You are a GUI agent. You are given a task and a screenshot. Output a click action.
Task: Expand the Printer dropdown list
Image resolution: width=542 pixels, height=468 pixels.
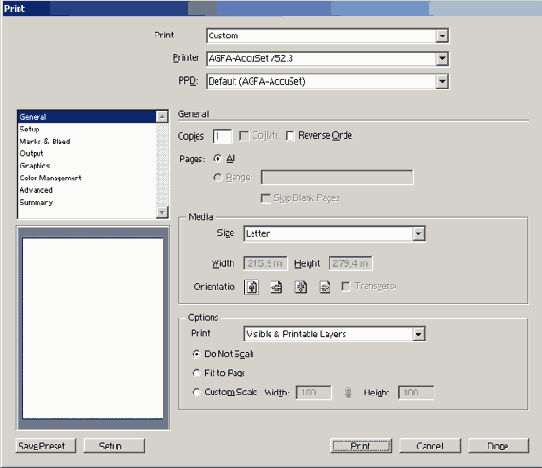click(442, 58)
